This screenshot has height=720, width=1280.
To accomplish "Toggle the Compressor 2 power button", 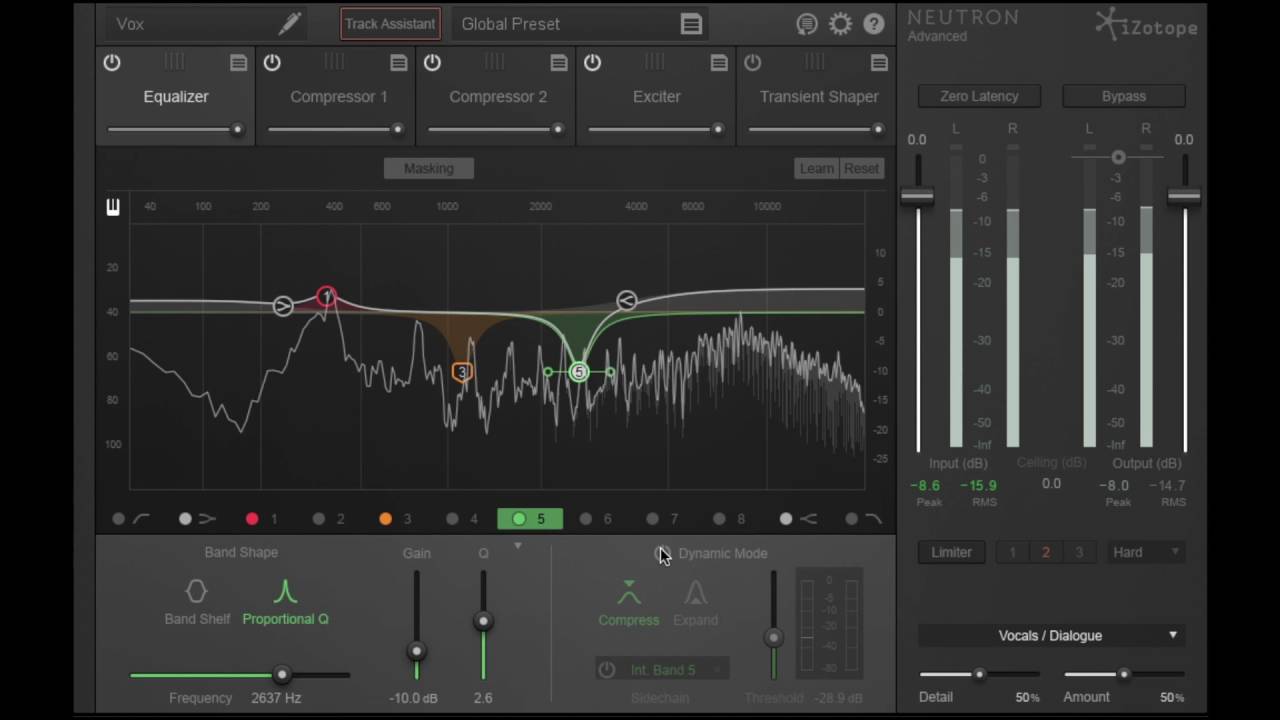I will pos(432,62).
